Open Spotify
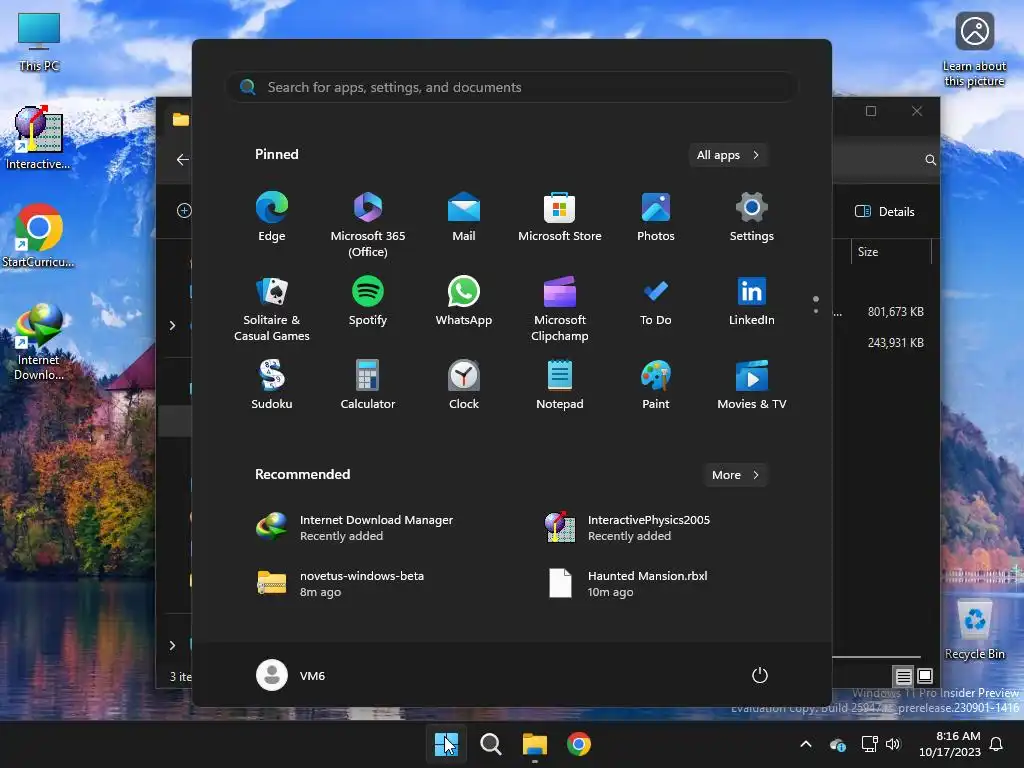Viewport: 1024px width, 768px height. point(368,301)
